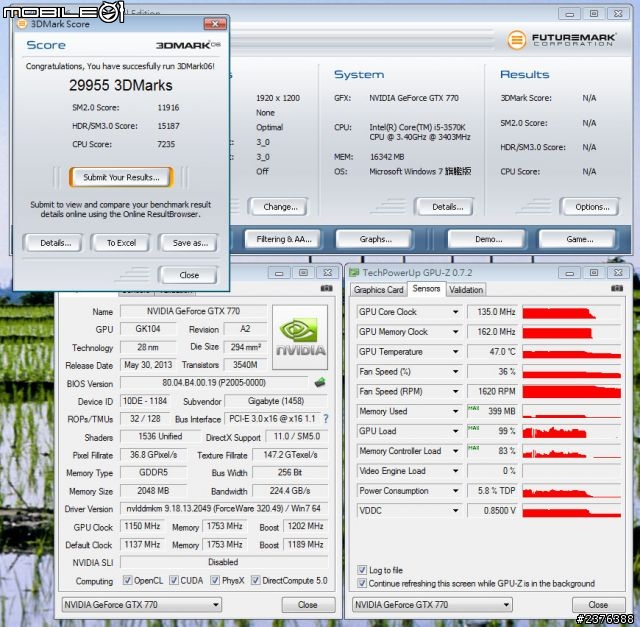The width and height of the screenshot is (640, 627).
Task: Click the camera icon in GPU-Z Graphics Card window
Action: point(326,288)
